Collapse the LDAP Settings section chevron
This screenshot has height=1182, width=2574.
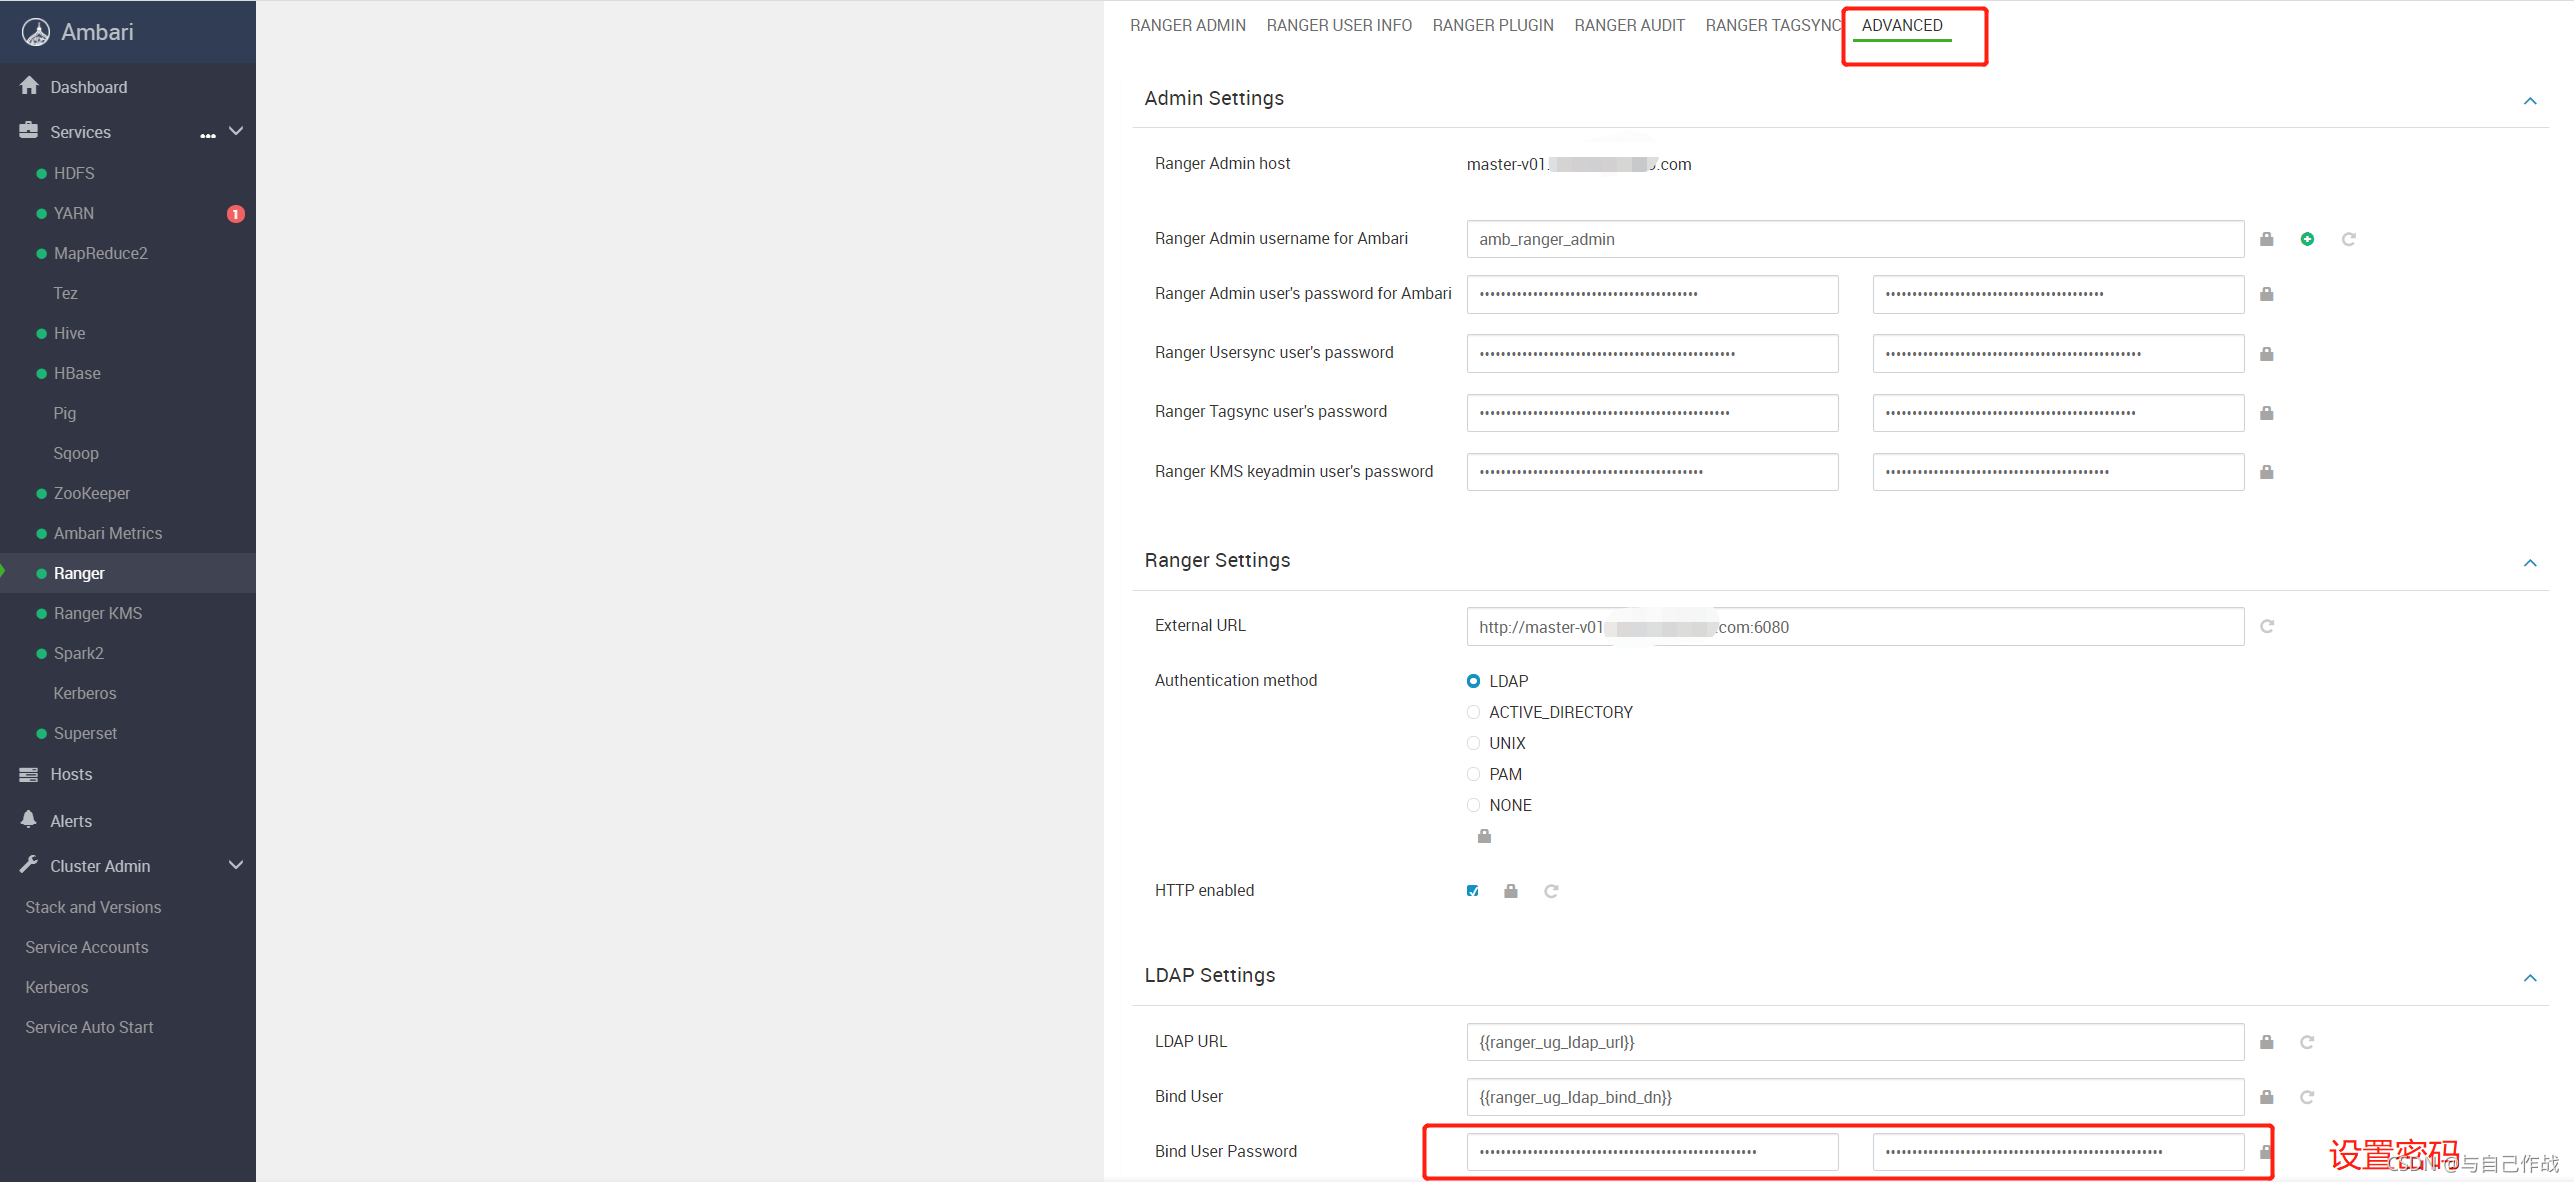2529,978
